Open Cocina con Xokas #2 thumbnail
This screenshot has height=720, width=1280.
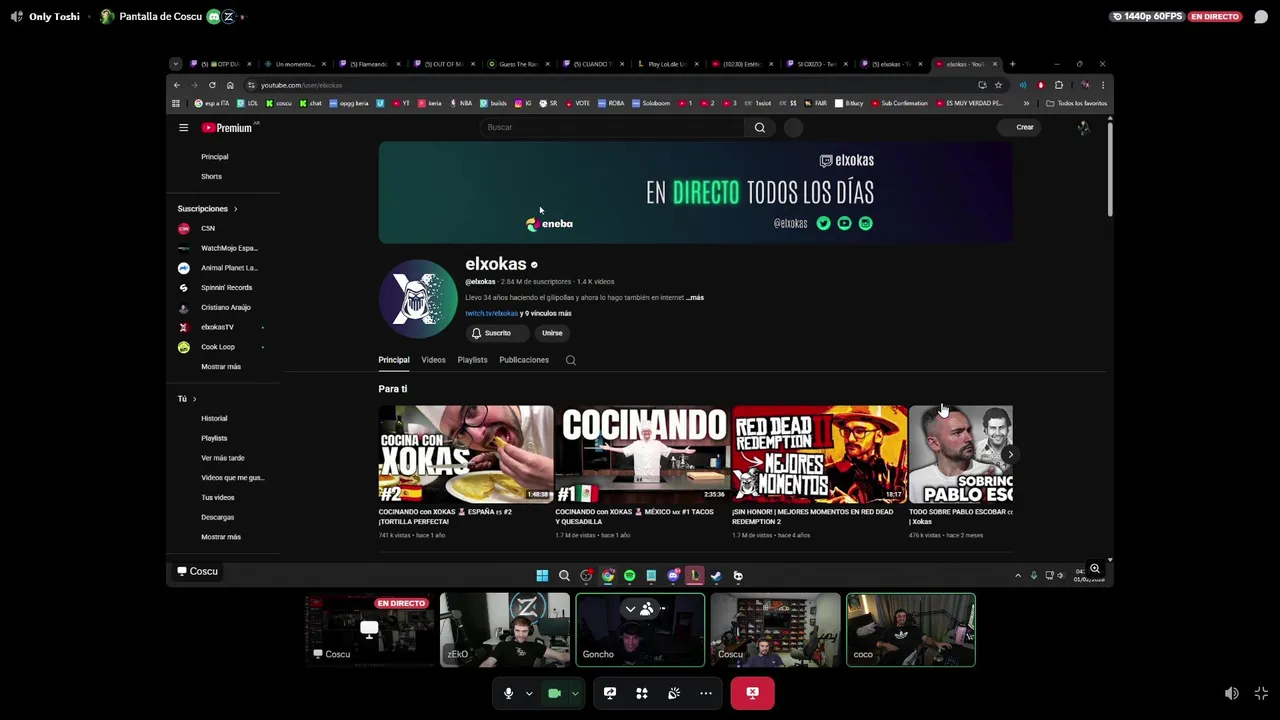click(466, 454)
